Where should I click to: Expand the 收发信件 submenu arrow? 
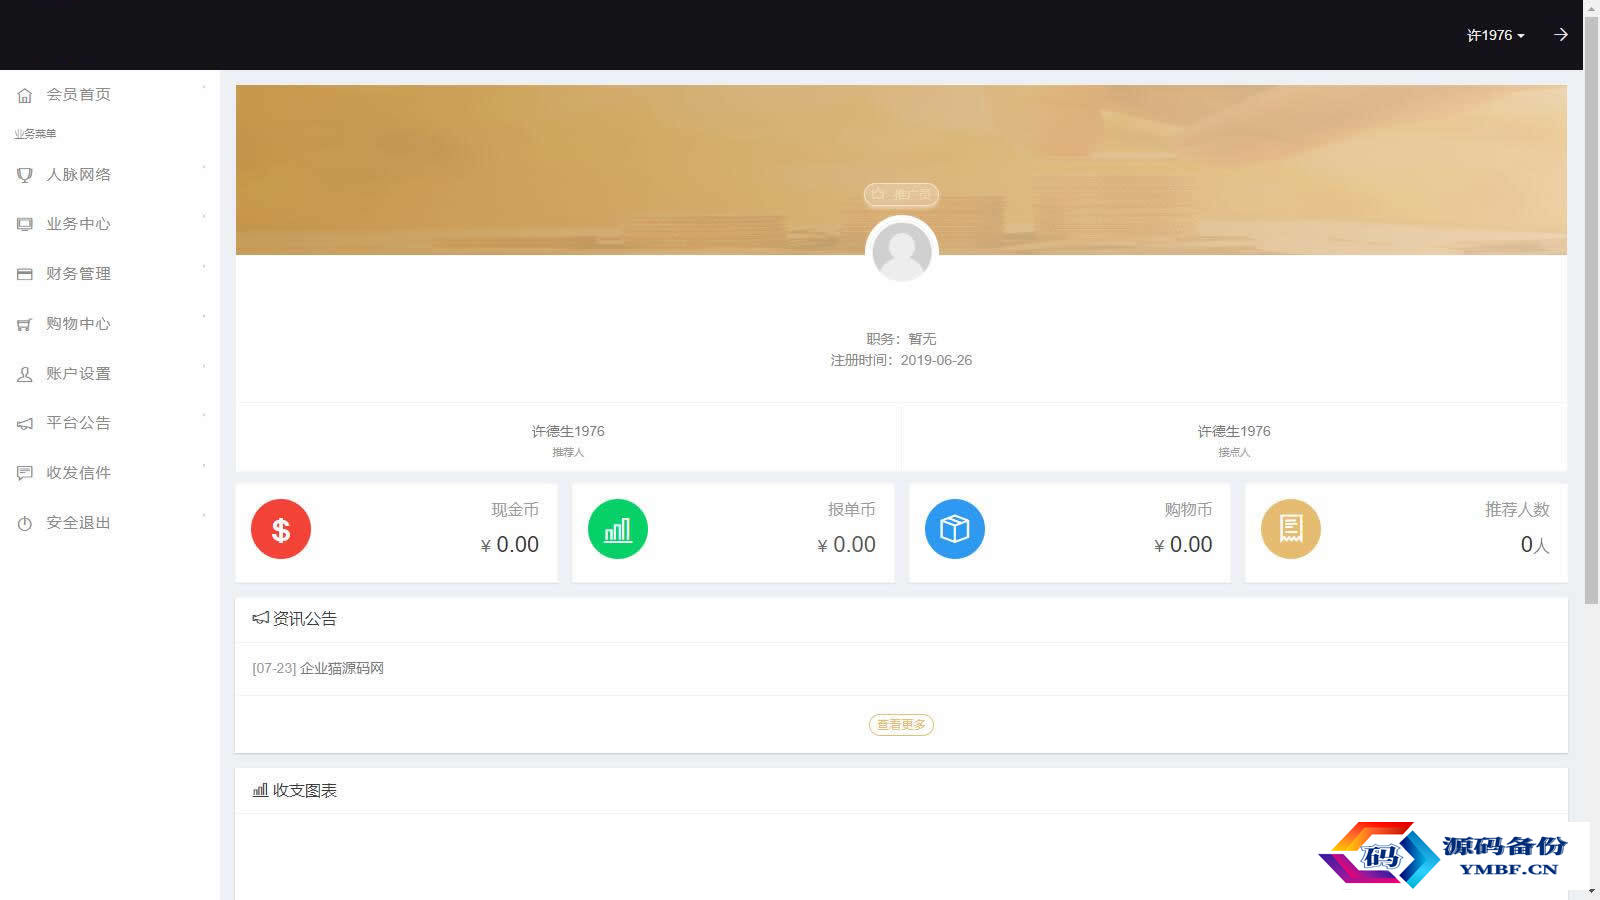point(204,465)
